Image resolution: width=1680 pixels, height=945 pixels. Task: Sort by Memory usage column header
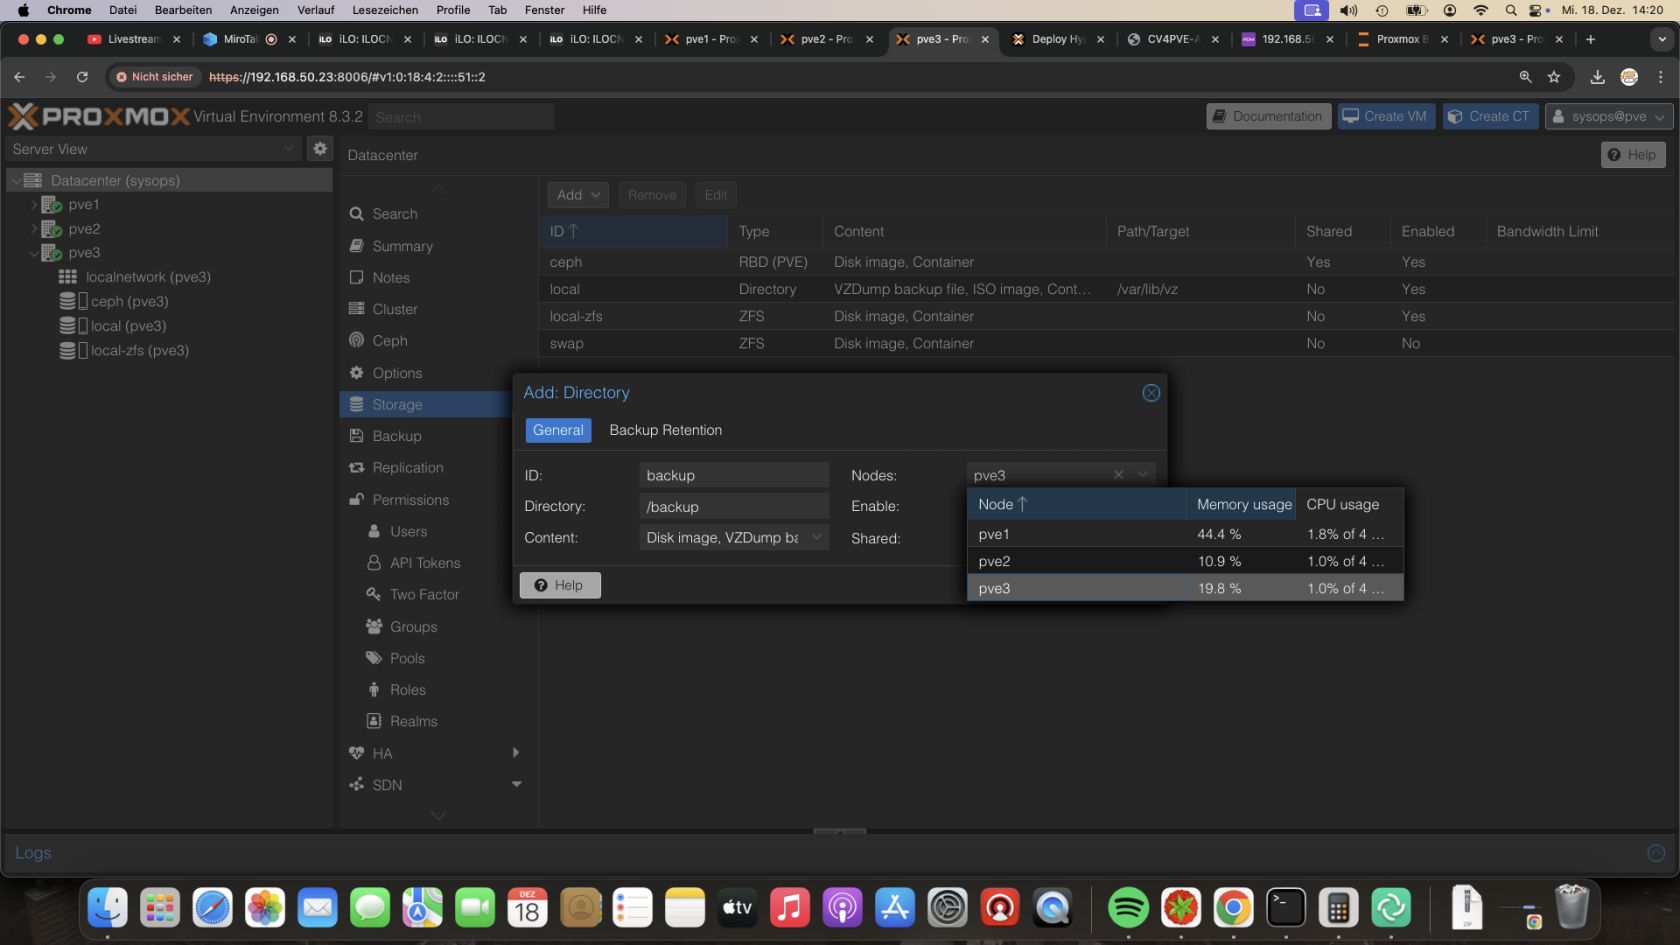coord(1241,505)
